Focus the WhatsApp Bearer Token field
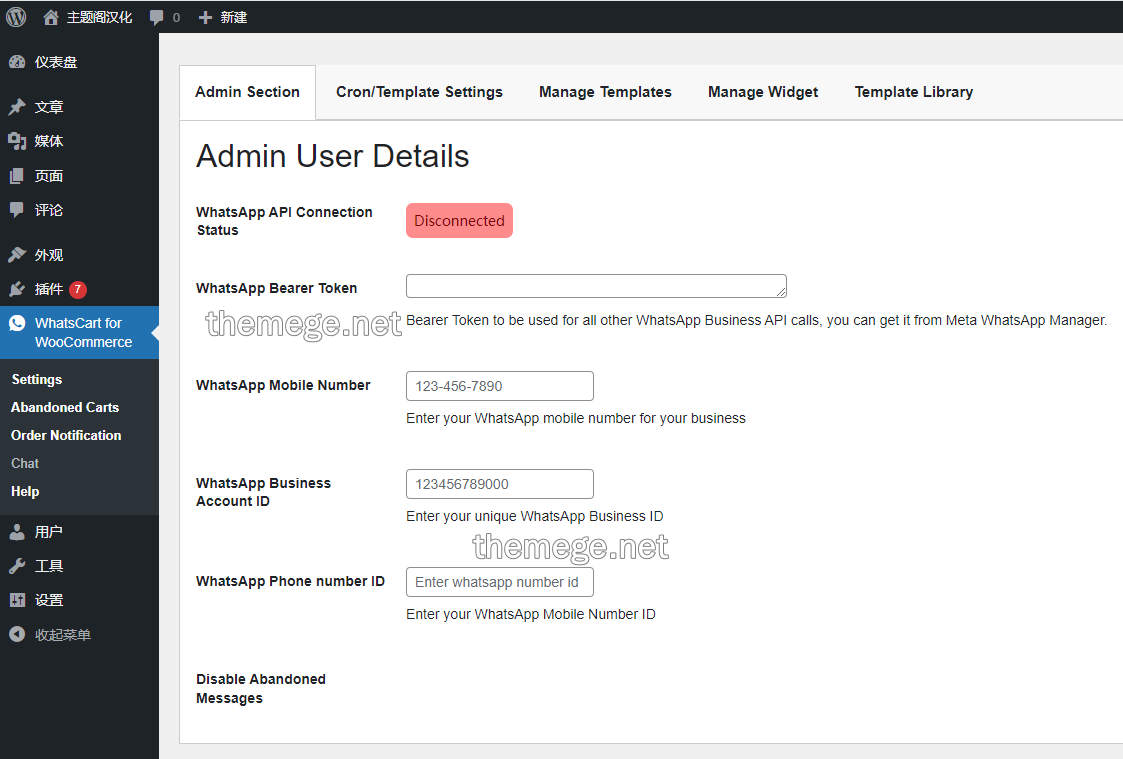The image size is (1123, 759). point(596,286)
